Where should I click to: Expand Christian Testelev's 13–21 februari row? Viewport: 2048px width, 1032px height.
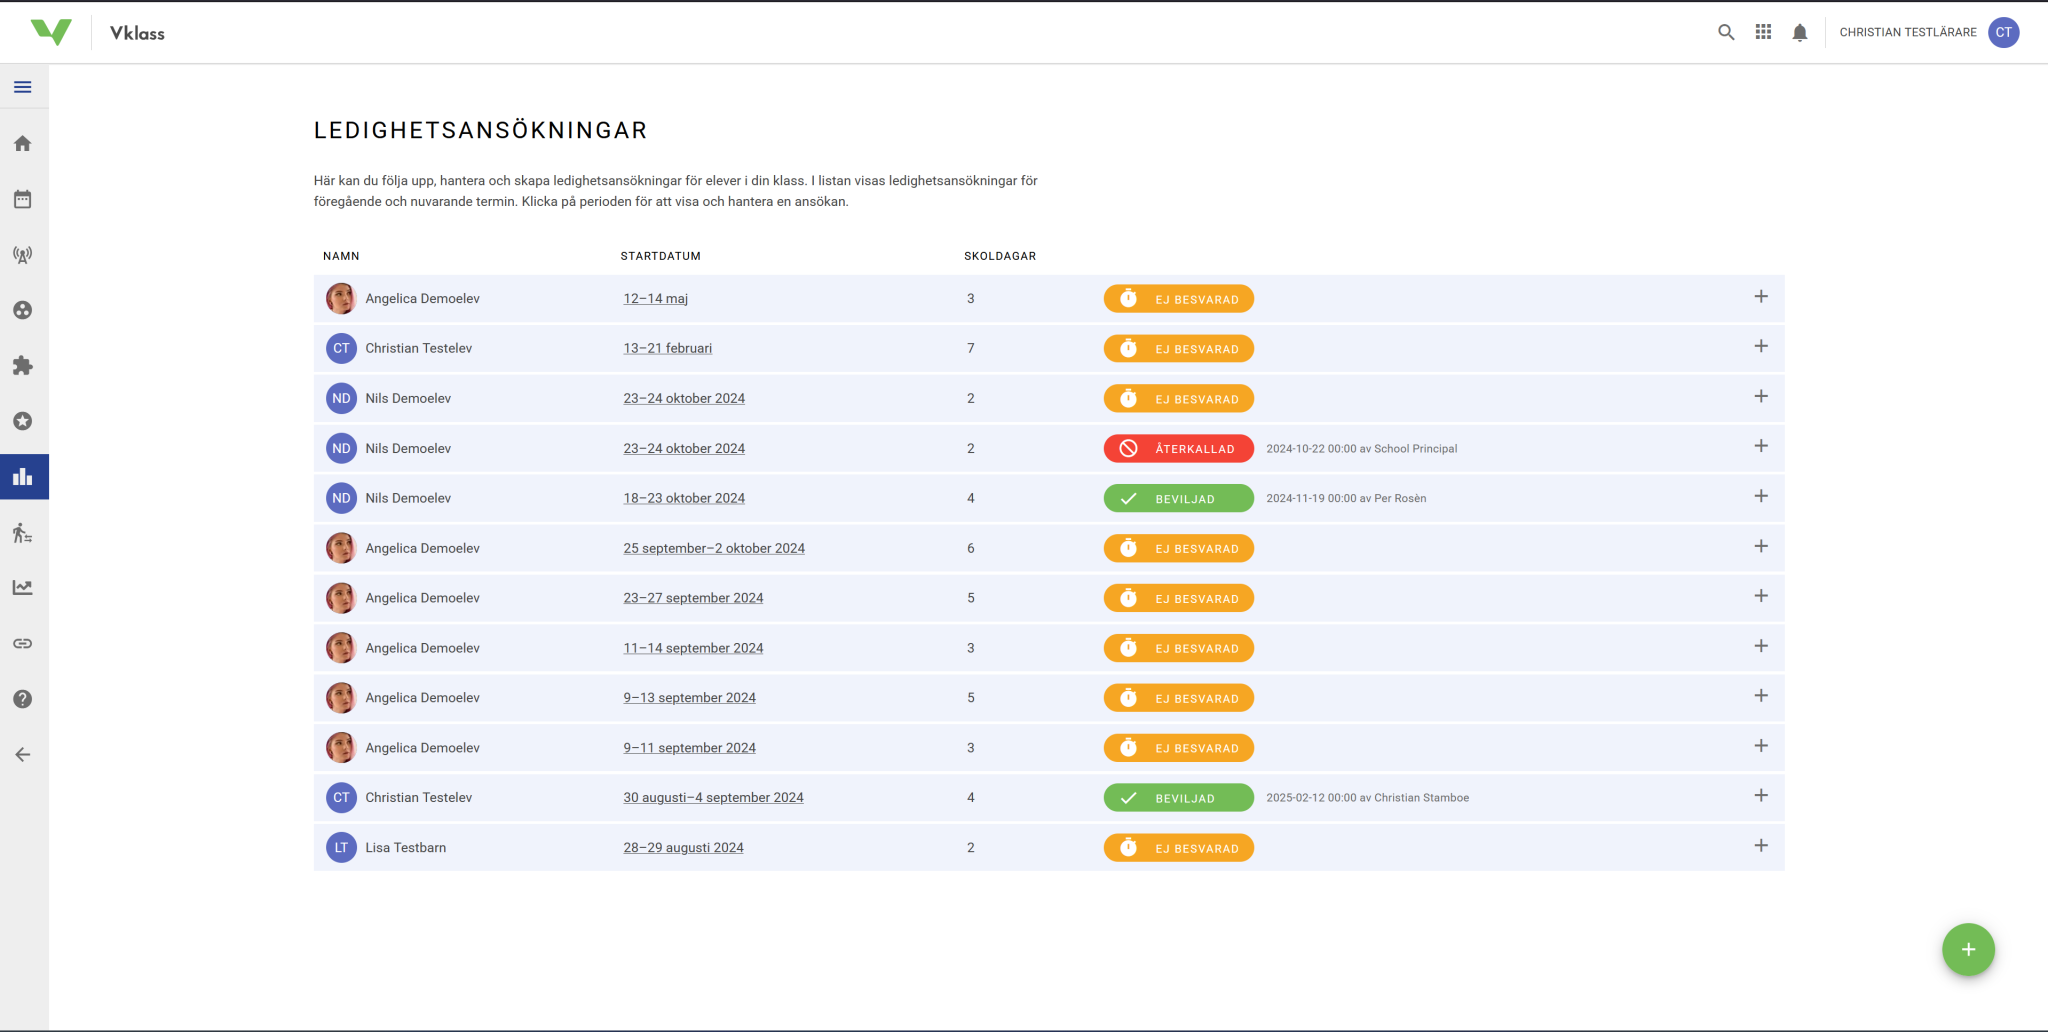(x=1761, y=347)
